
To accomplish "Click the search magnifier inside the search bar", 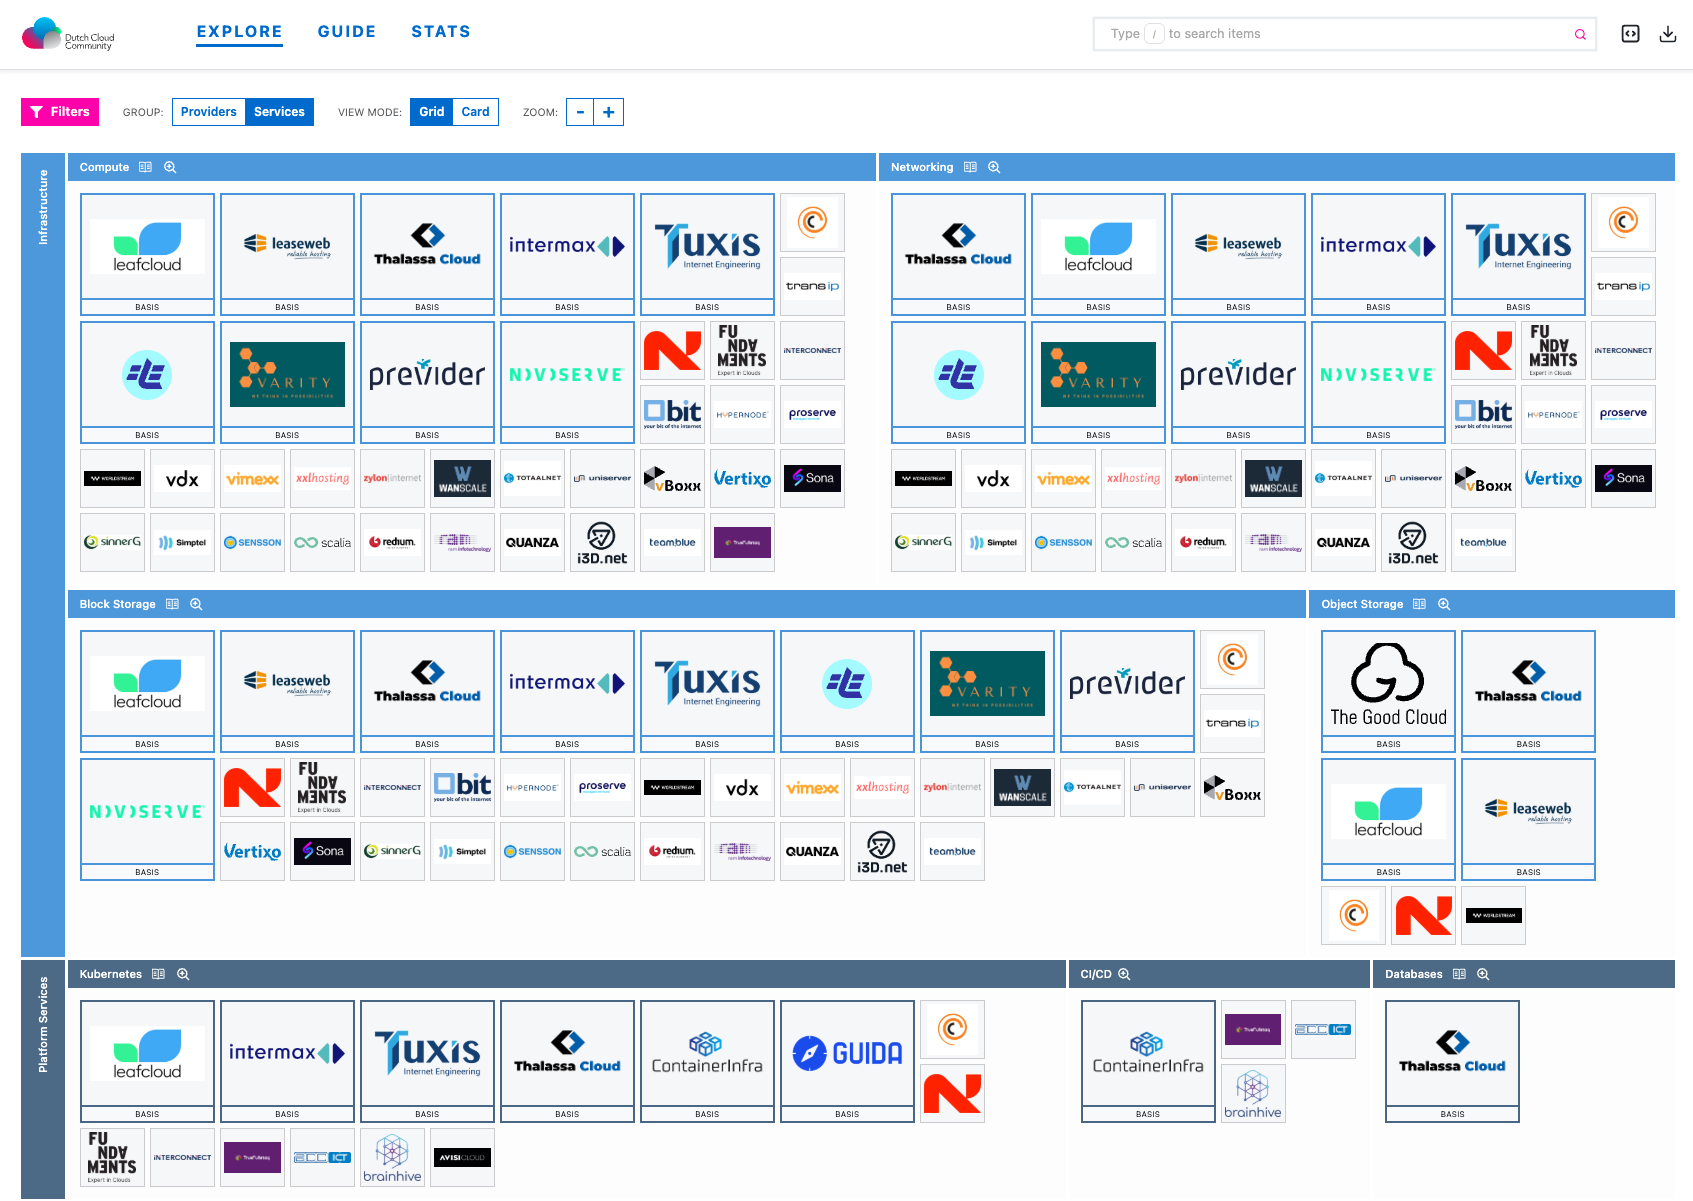I will (1580, 33).
